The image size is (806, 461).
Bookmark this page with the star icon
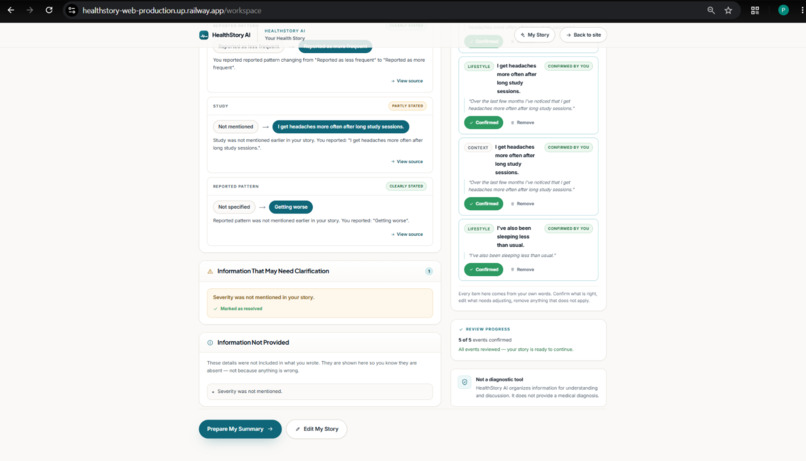(728, 10)
